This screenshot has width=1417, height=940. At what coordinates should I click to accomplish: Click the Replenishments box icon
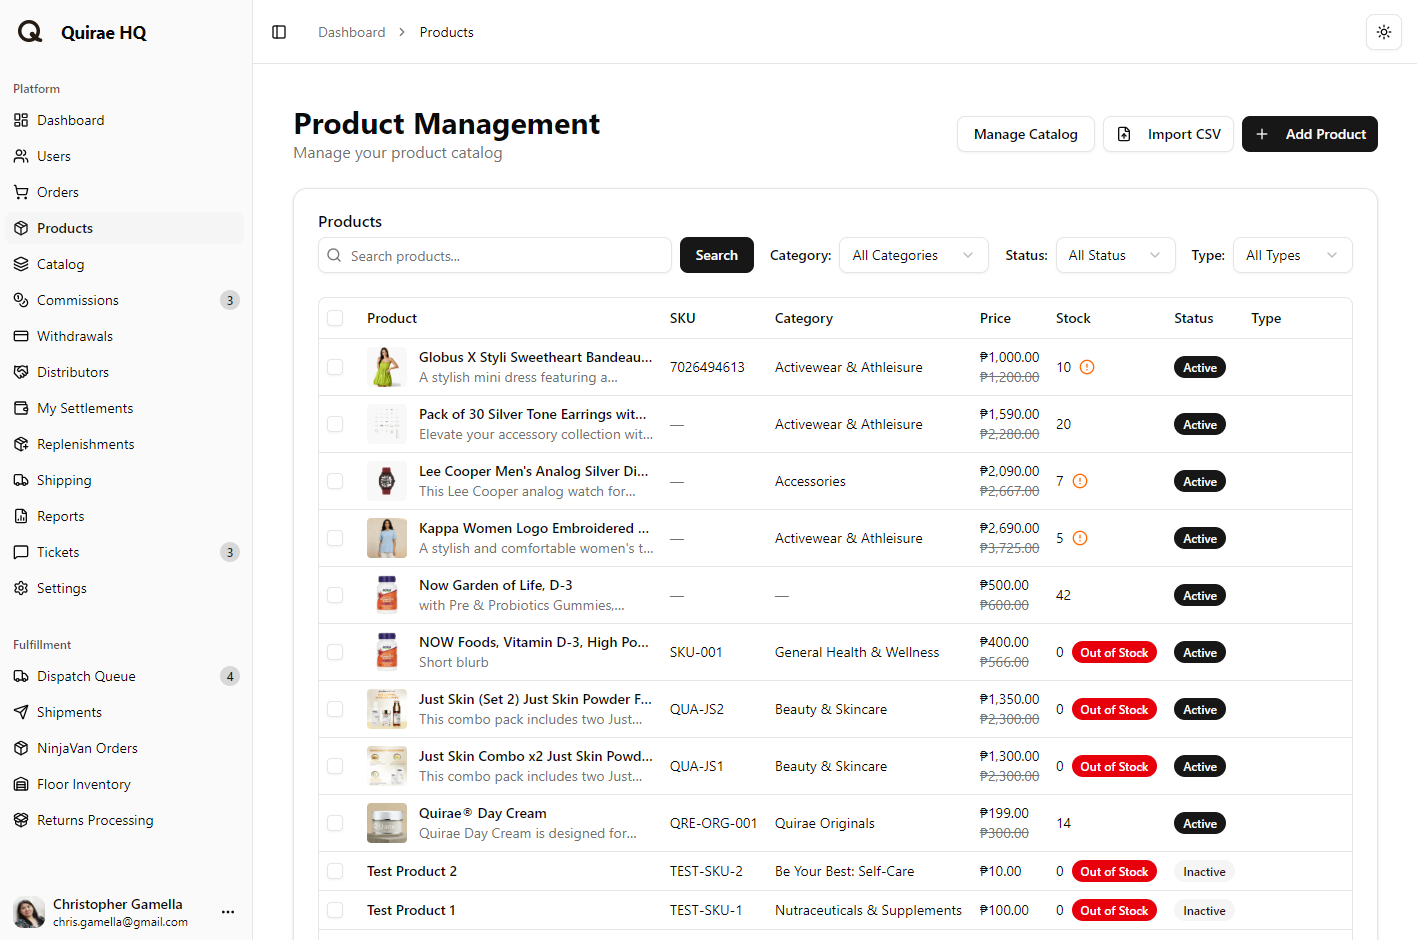(x=21, y=444)
